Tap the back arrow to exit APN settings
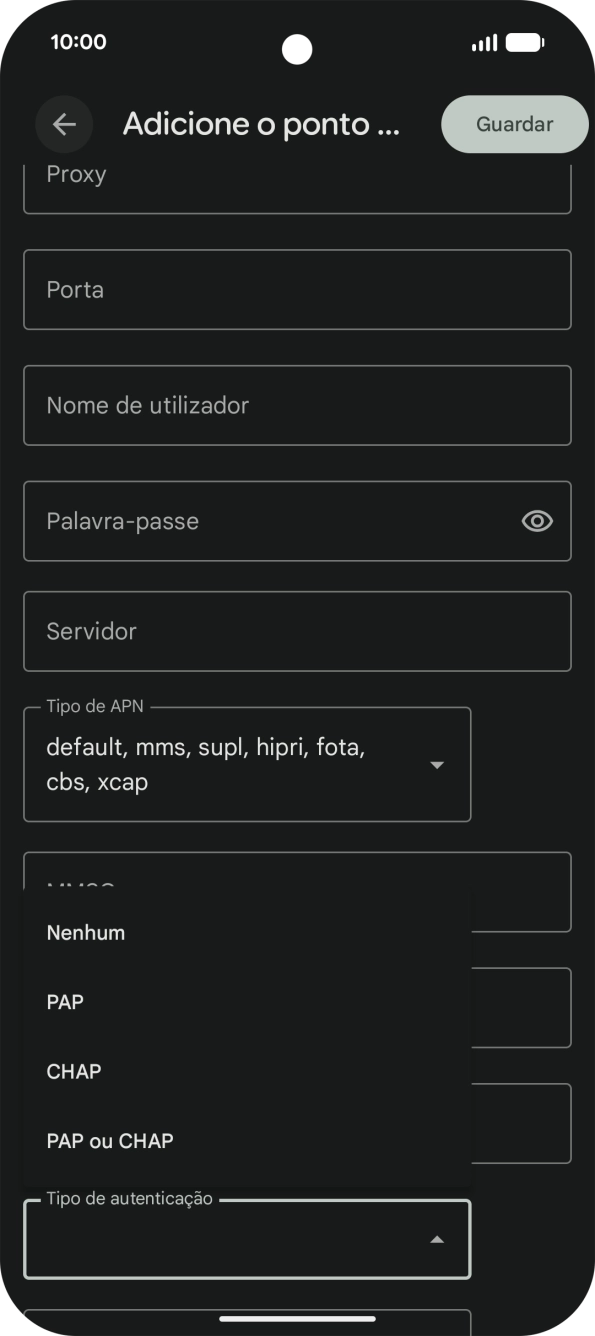This screenshot has width=595, height=1336. 64,123
